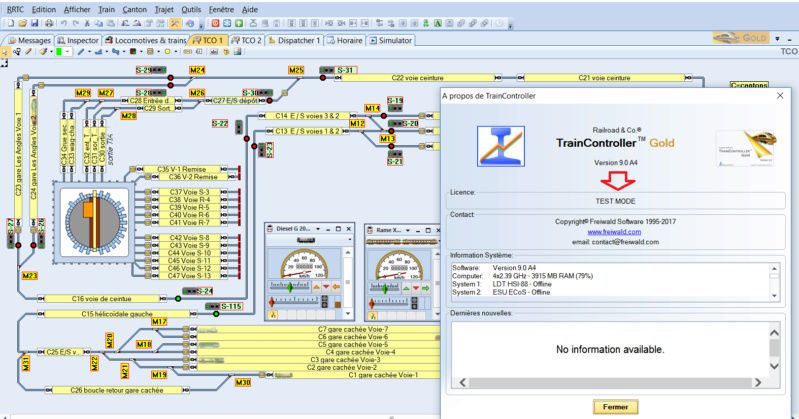The image size is (799, 419).
Task: Select the pencil draw tool in TCO toolbar
Action: pyautogui.click(x=29, y=51)
